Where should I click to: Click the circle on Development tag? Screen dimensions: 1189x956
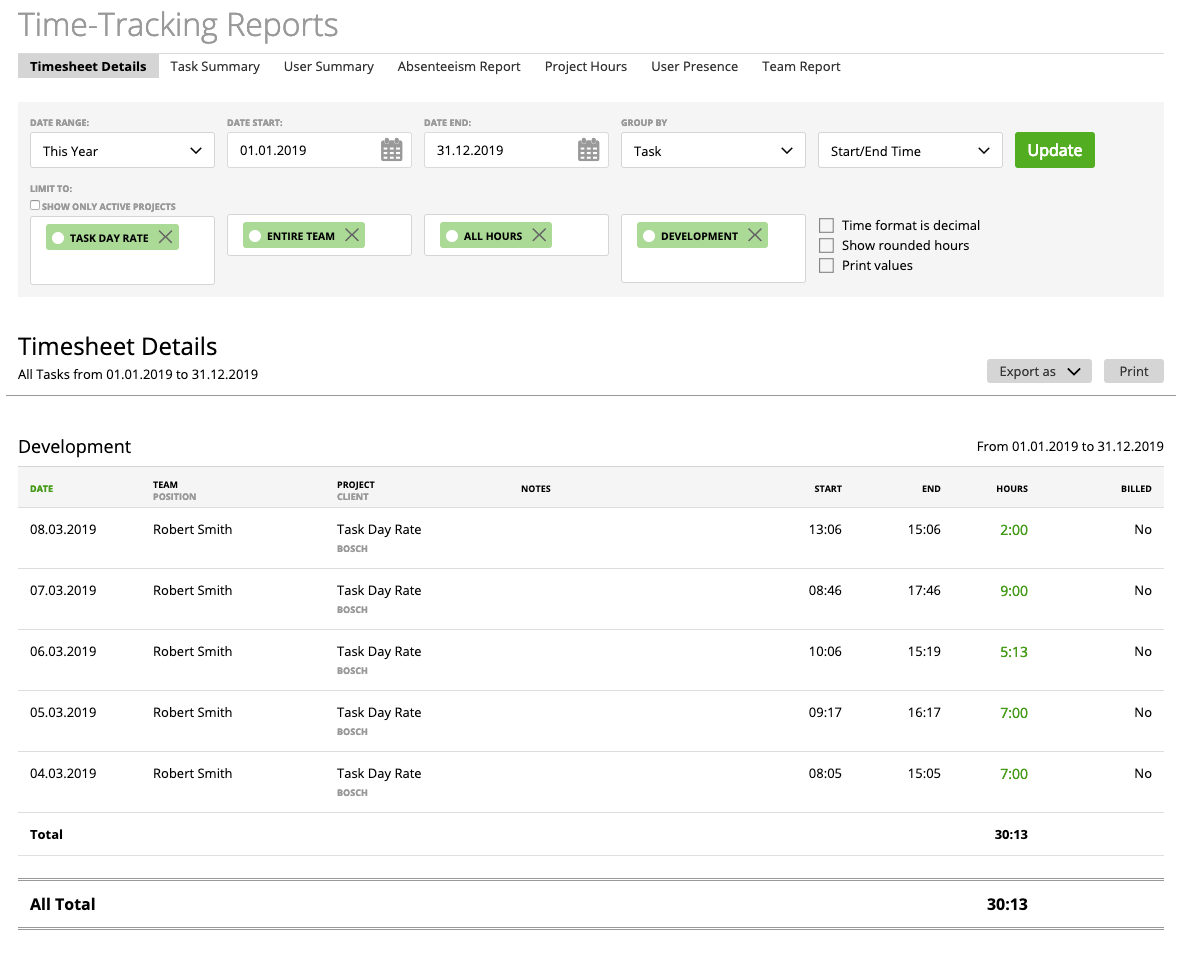point(649,236)
